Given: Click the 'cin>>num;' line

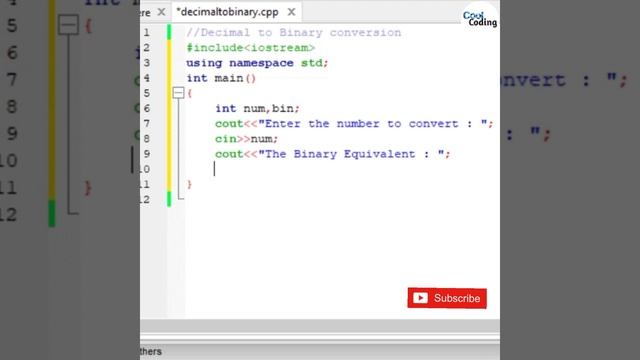Looking at the screenshot, I should [246, 139].
